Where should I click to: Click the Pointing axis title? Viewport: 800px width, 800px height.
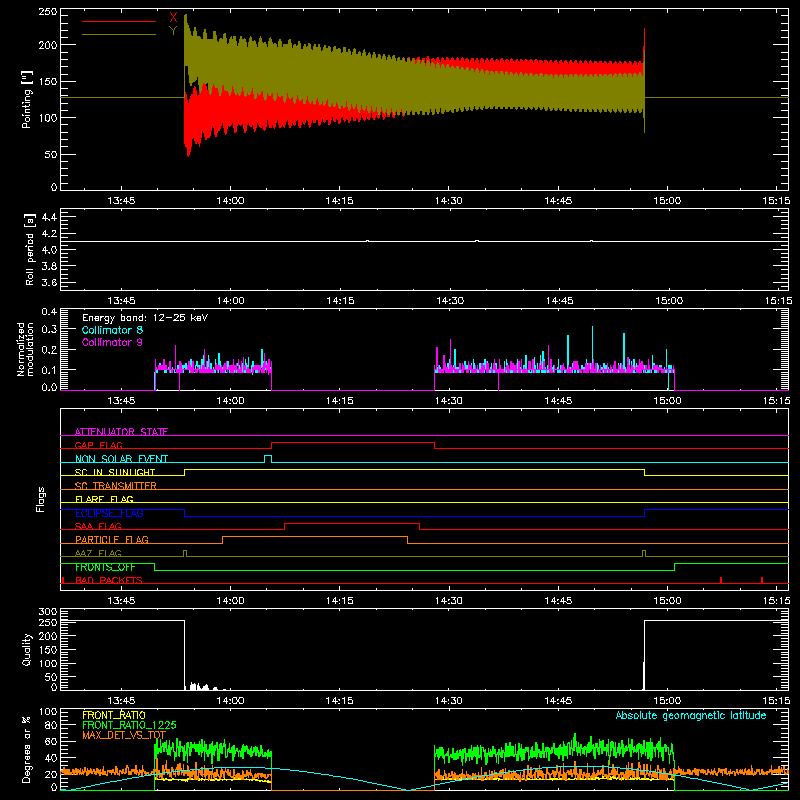pyautogui.click(x=27, y=99)
